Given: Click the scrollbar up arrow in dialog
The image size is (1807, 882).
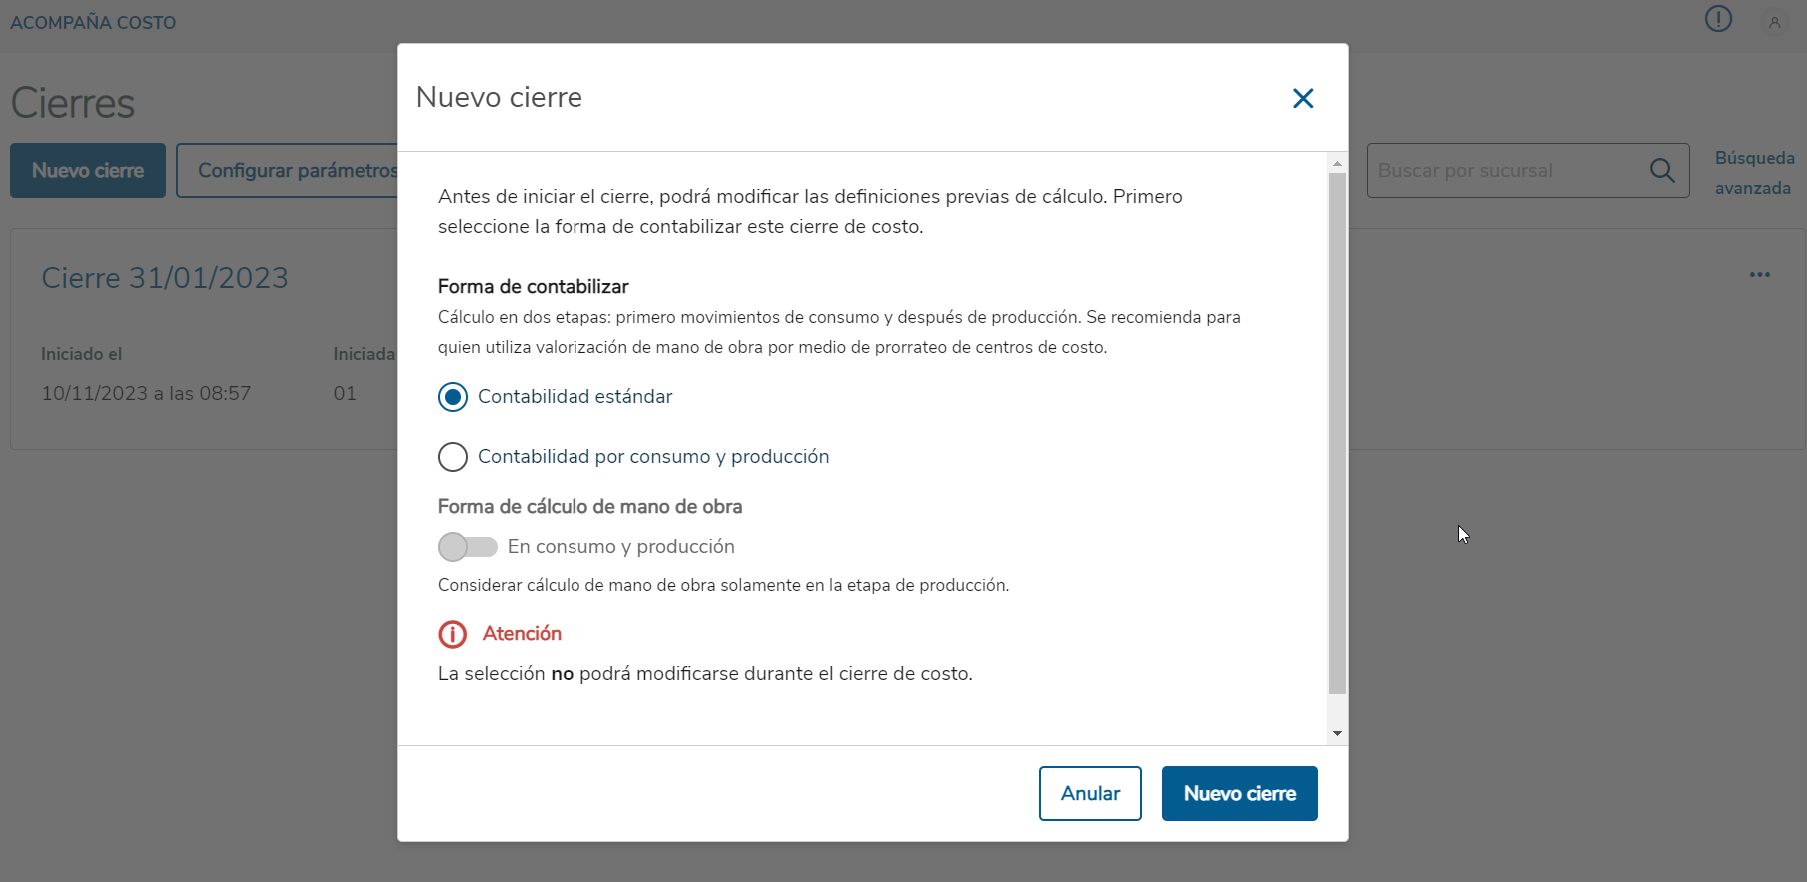Looking at the screenshot, I should 1337,163.
